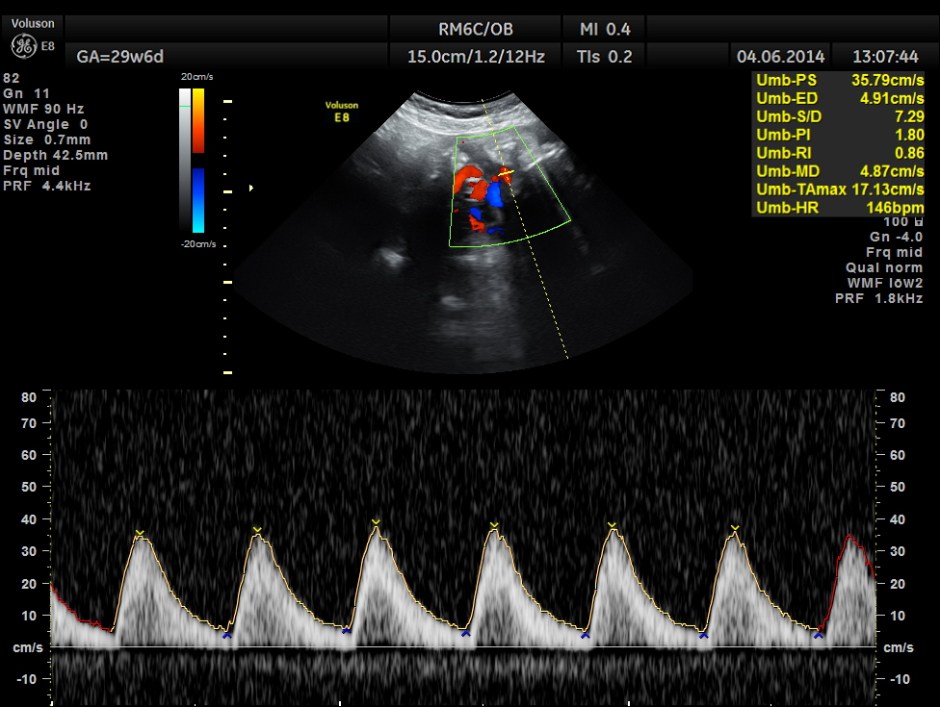The width and height of the screenshot is (940, 707).
Task: Click the small focus triangle left of image
Action: [x=251, y=187]
